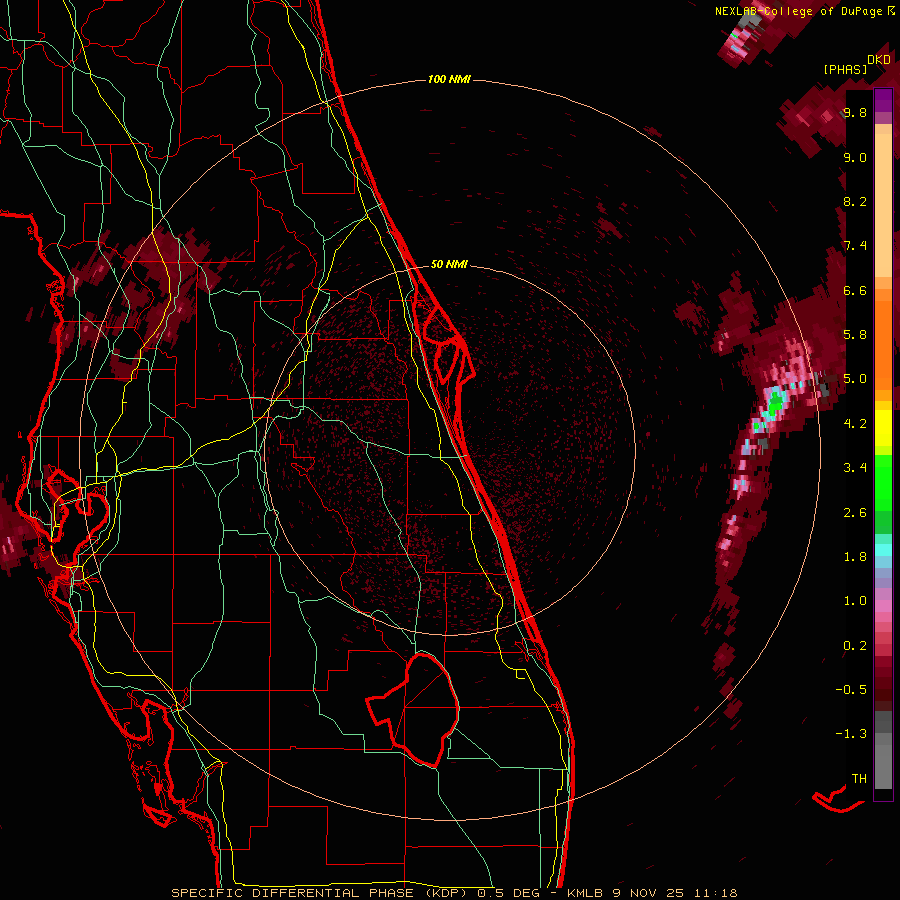Screen dimensions: 900x900
Task: Pick the bright green segment of the color bar
Action: pos(883,483)
